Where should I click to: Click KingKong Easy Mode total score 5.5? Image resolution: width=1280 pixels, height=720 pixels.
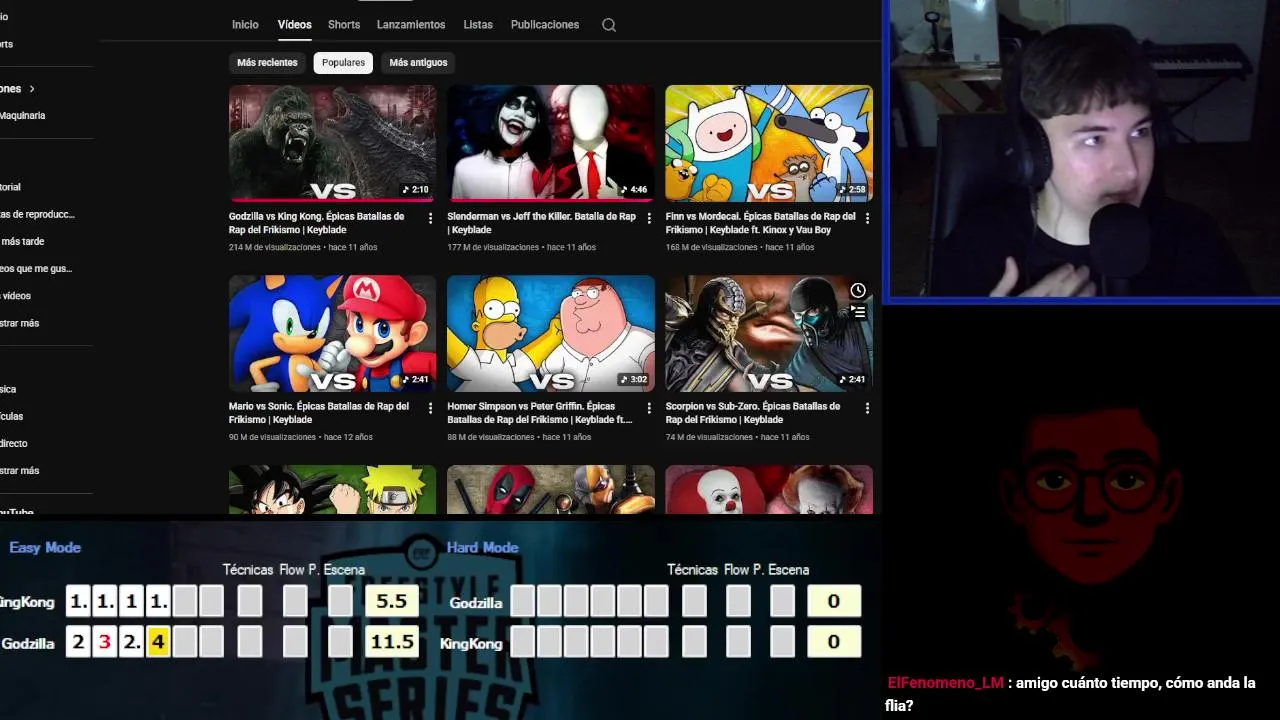392,601
